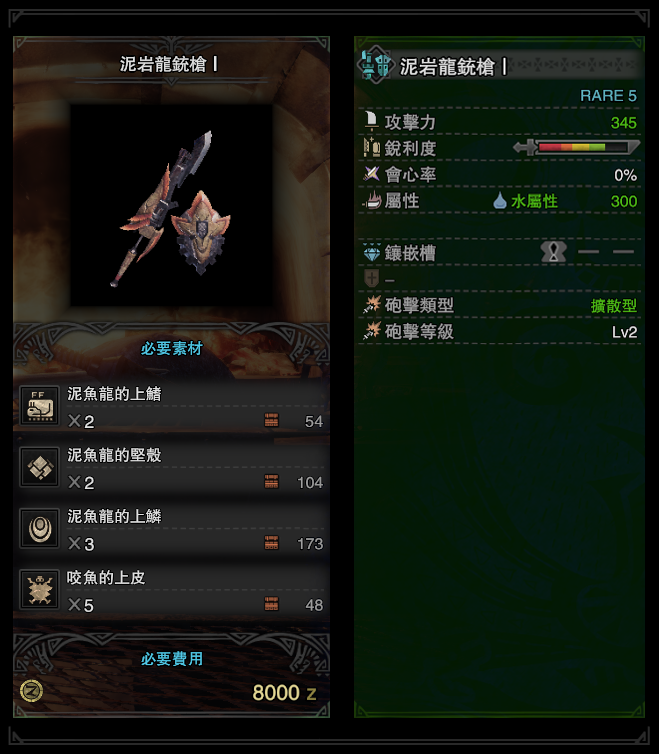Click the shield plus skill slot icon
659x754 pixels.
(x=372, y=278)
